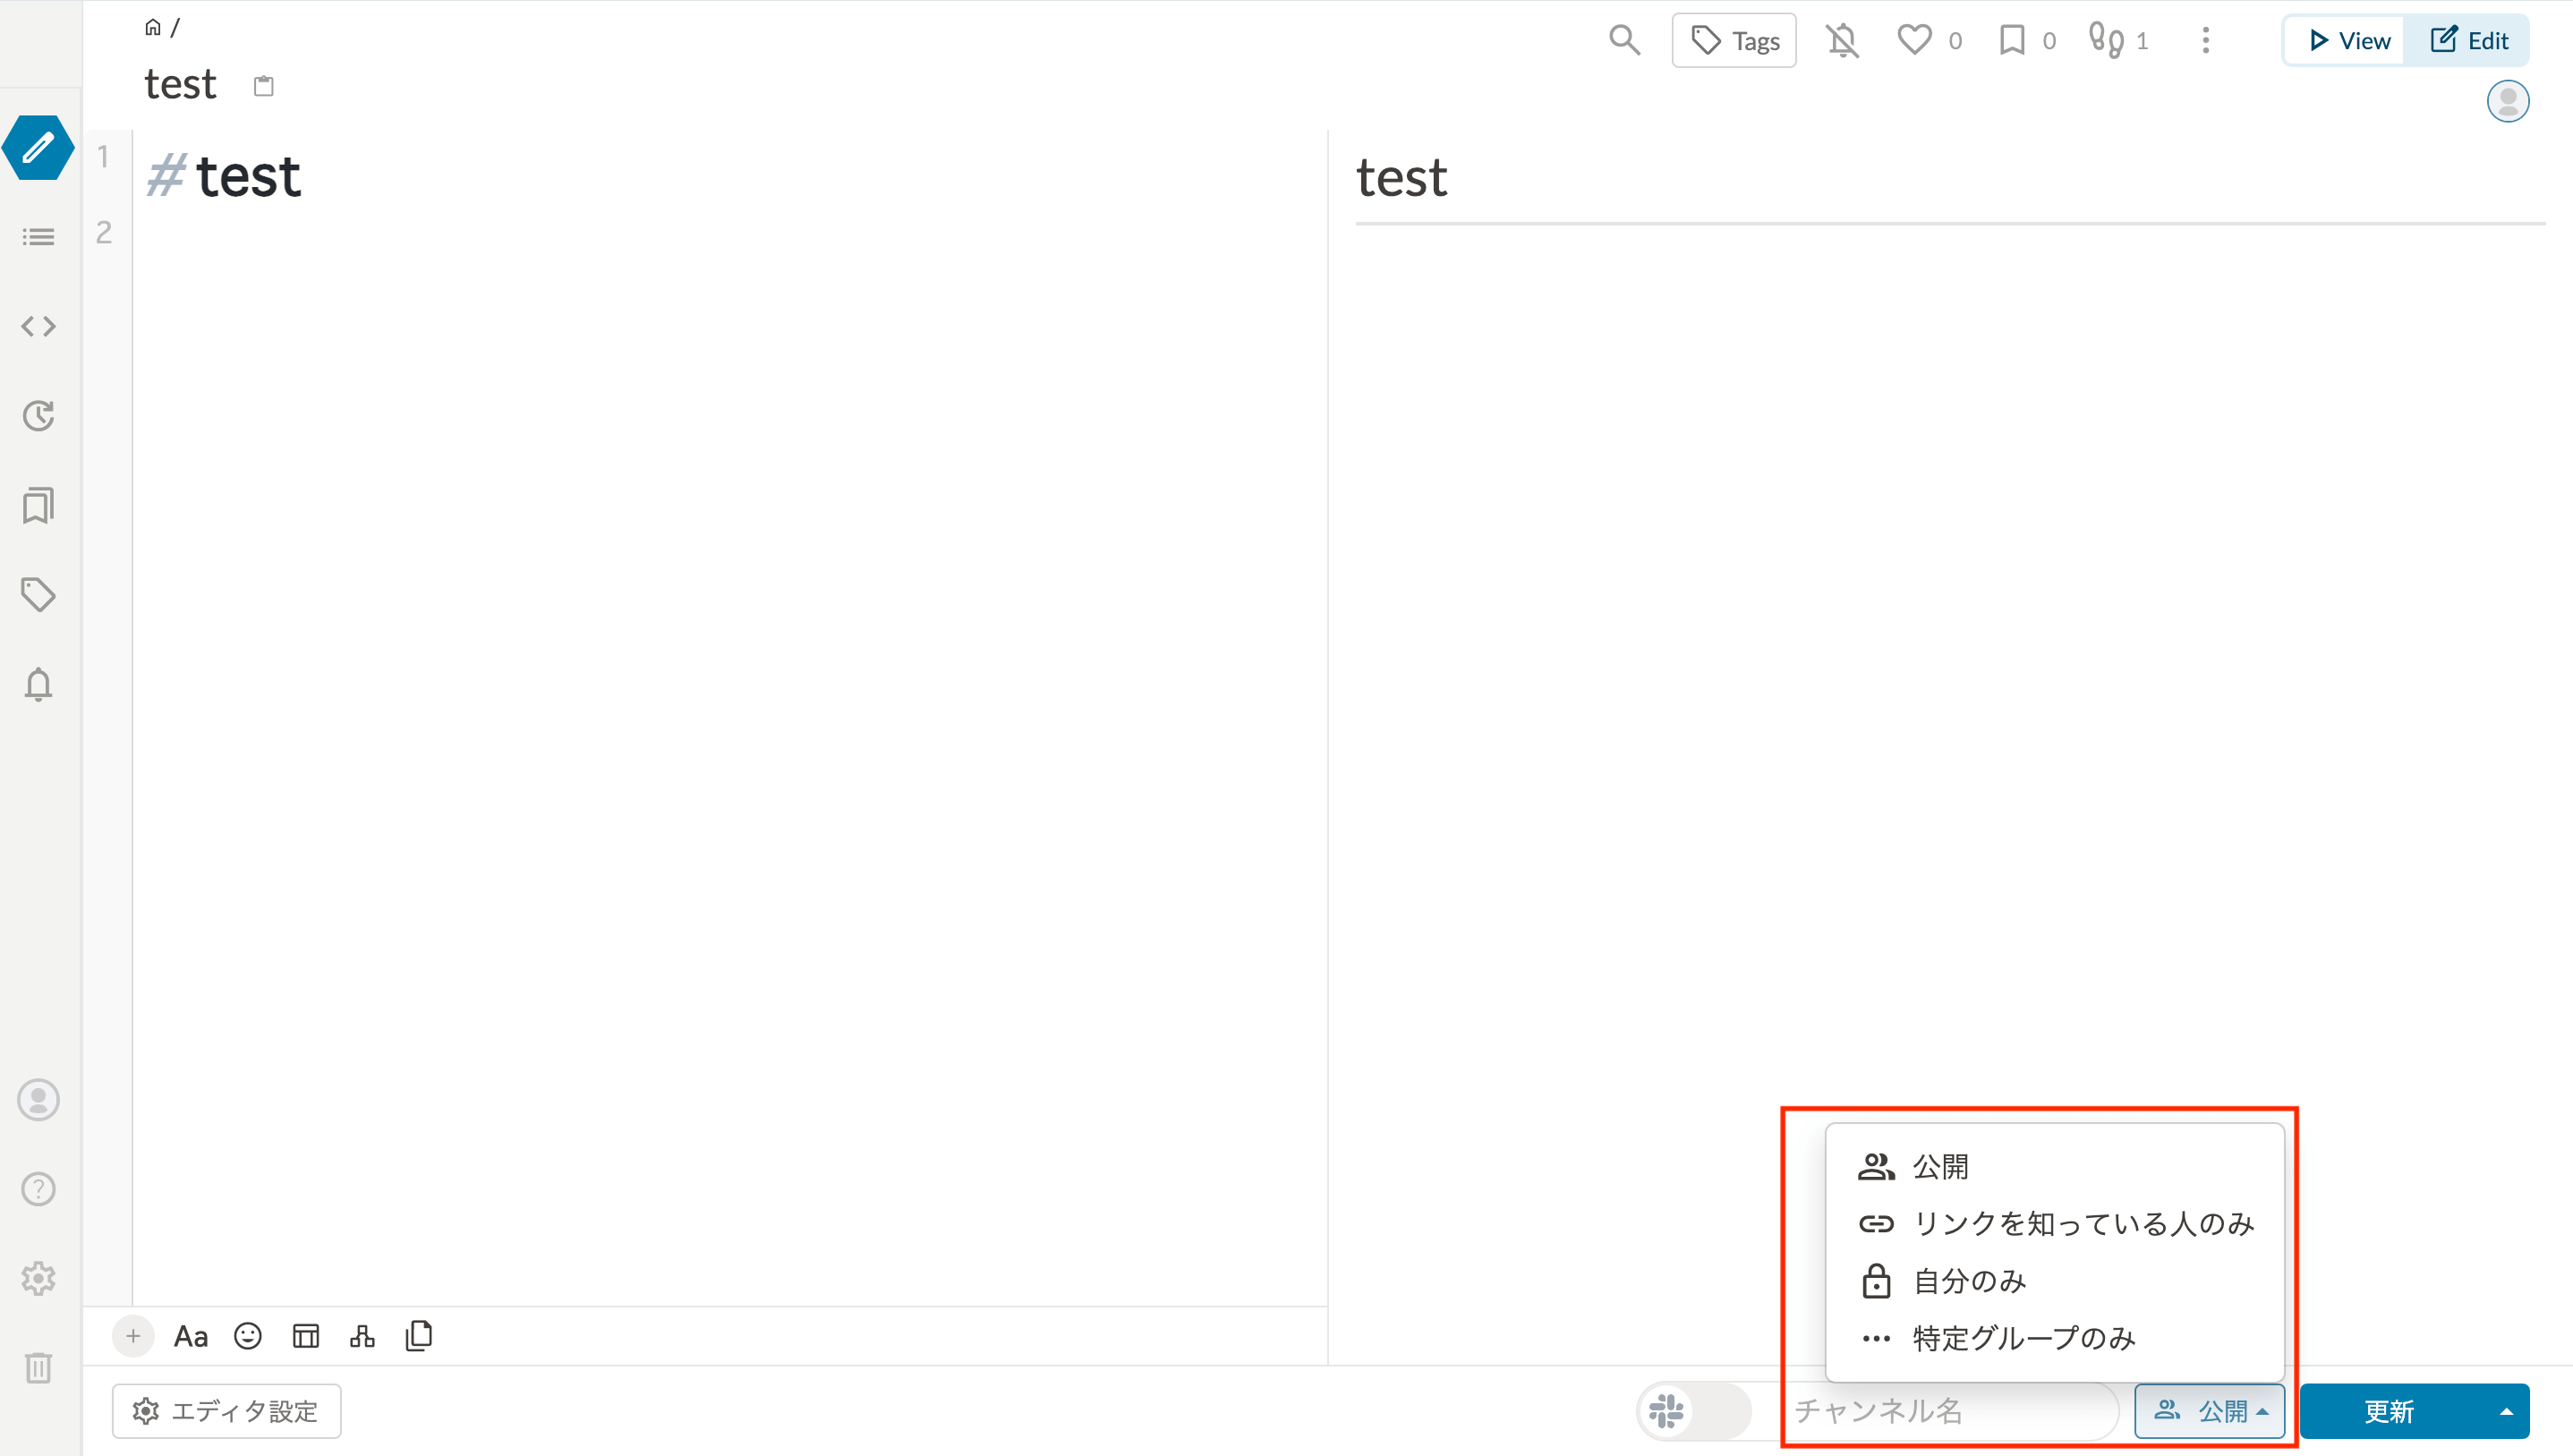Toggle the Slack notification switch
Viewport: 2573px width, 1456px height.
pyautogui.click(x=1699, y=1411)
